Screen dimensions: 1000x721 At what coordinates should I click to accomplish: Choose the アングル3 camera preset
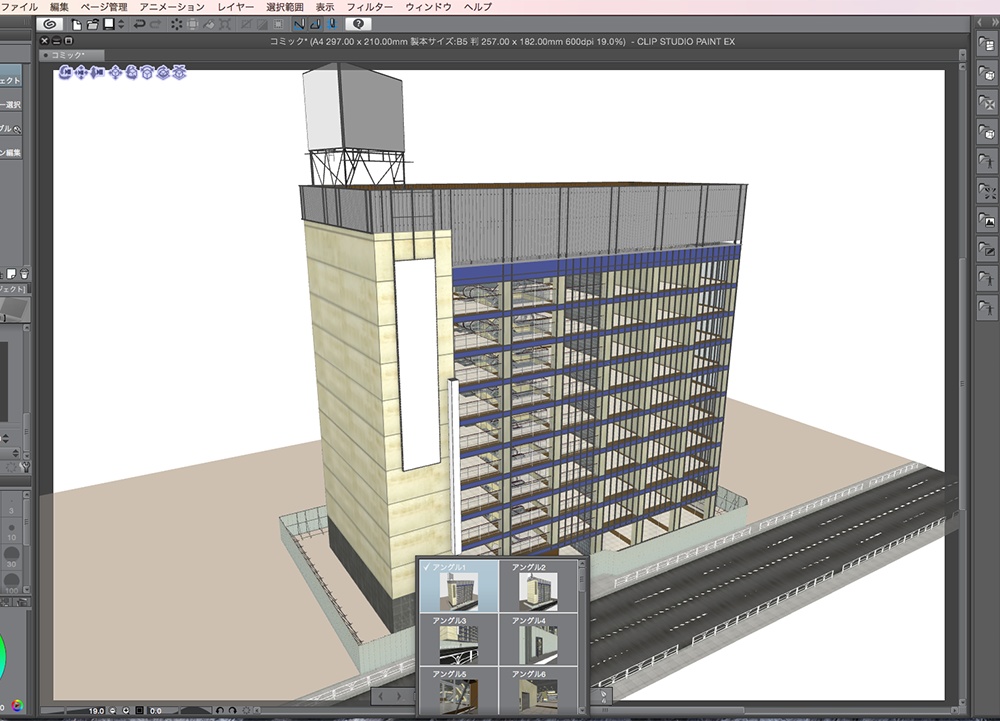pos(459,639)
